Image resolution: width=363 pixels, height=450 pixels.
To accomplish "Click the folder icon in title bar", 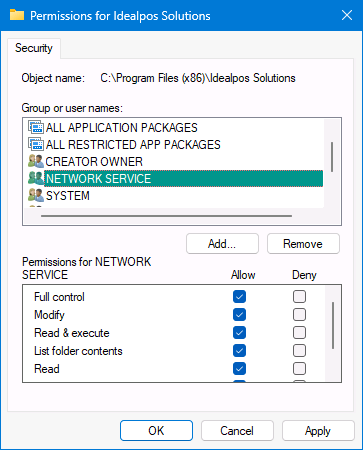I will [17, 15].
